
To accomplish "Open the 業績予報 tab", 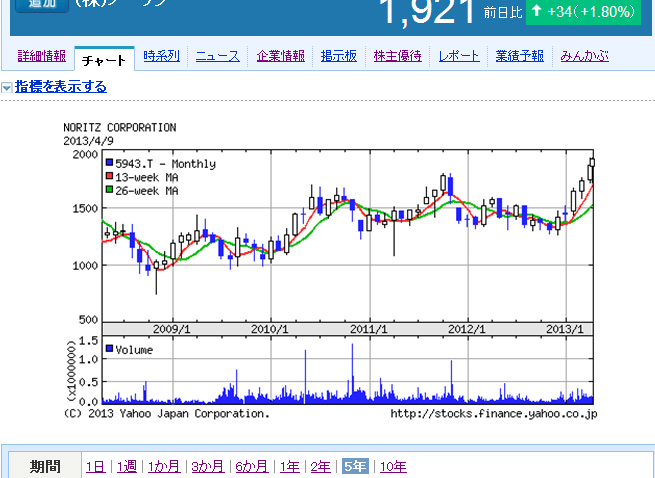I will pyautogui.click(x=520, y=56).
